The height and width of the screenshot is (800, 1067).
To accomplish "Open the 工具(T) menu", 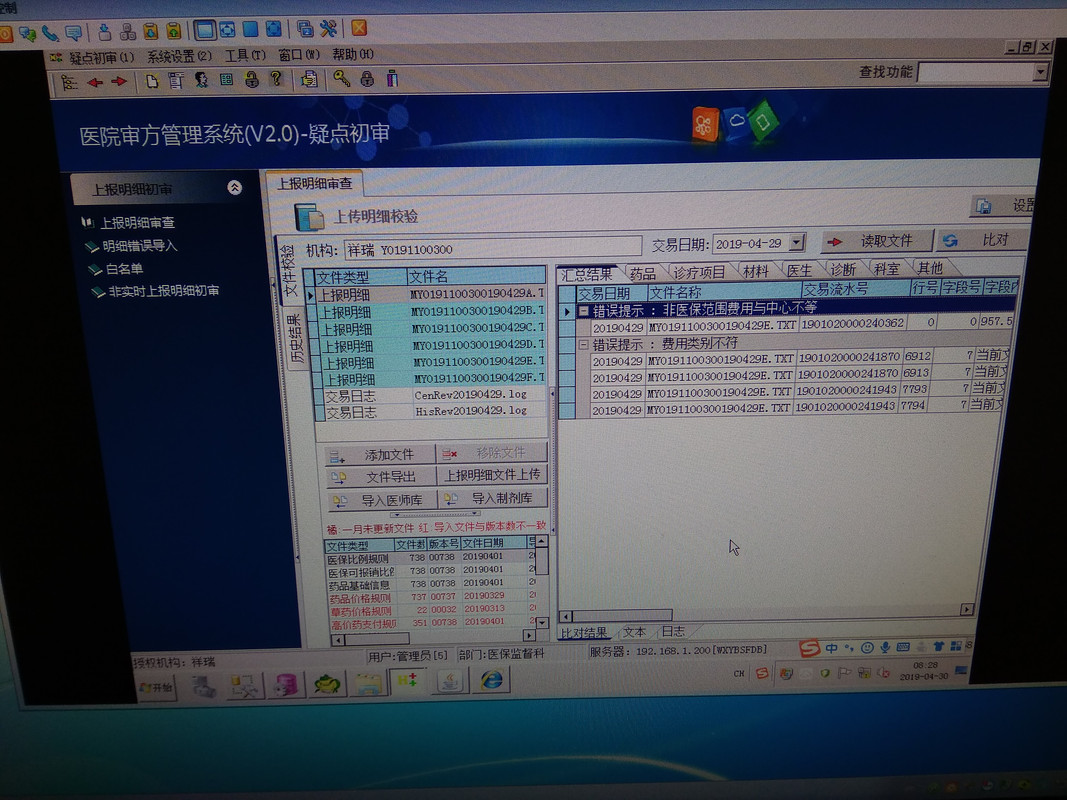I will point(246,55).
